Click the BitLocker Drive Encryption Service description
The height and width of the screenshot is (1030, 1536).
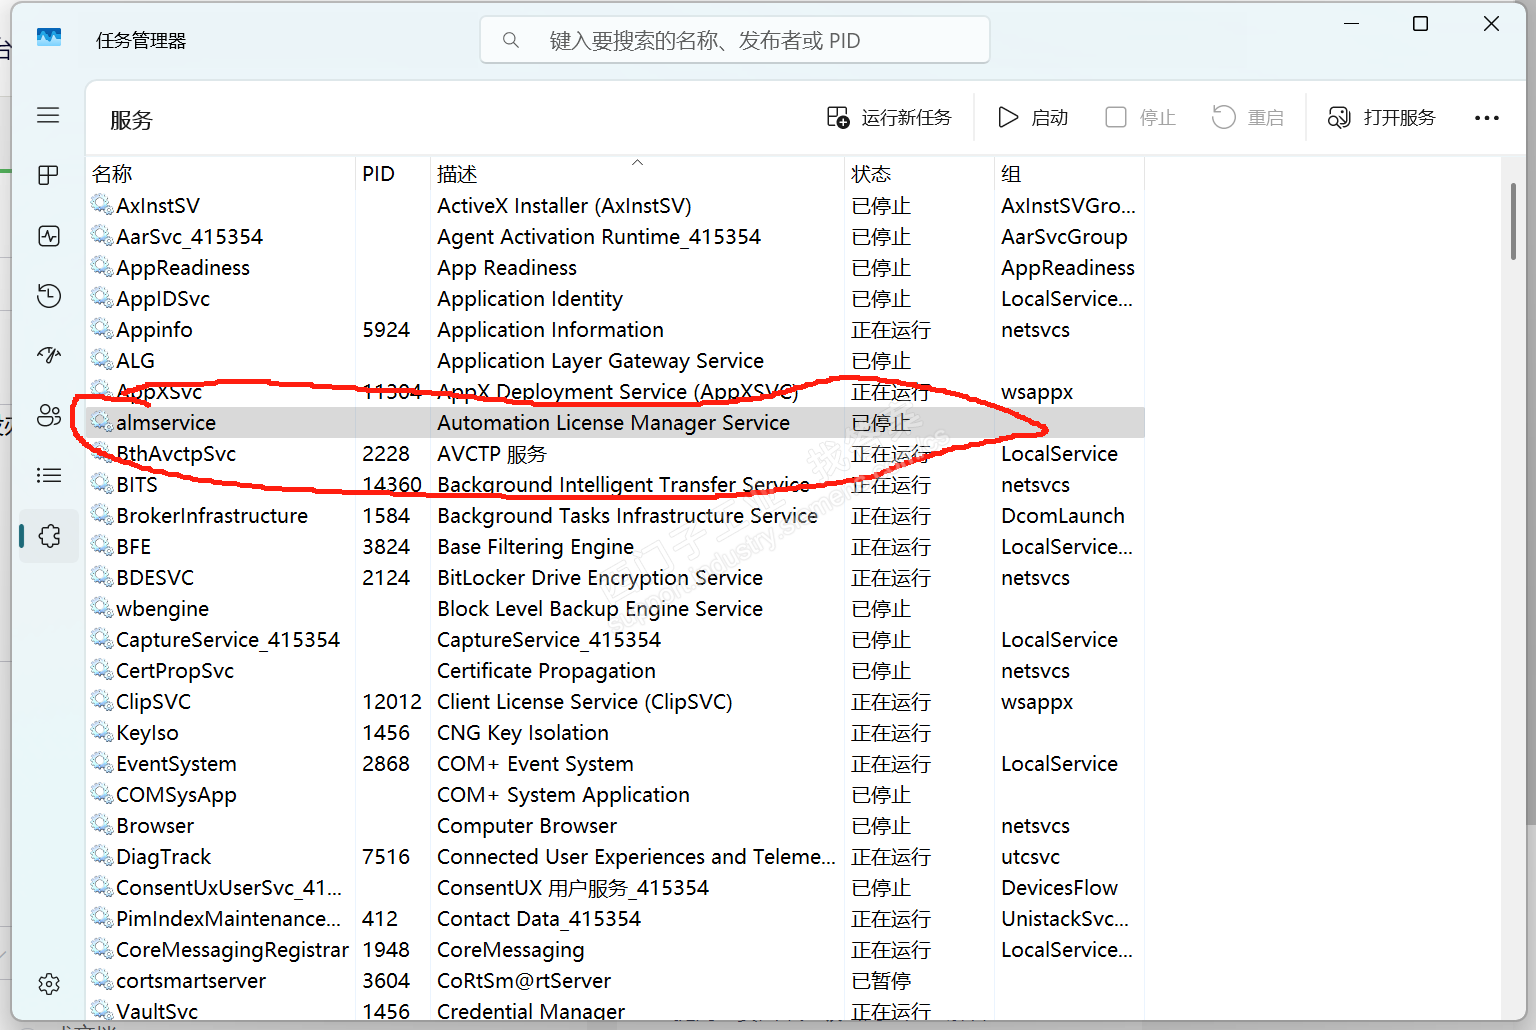(600, 578)
